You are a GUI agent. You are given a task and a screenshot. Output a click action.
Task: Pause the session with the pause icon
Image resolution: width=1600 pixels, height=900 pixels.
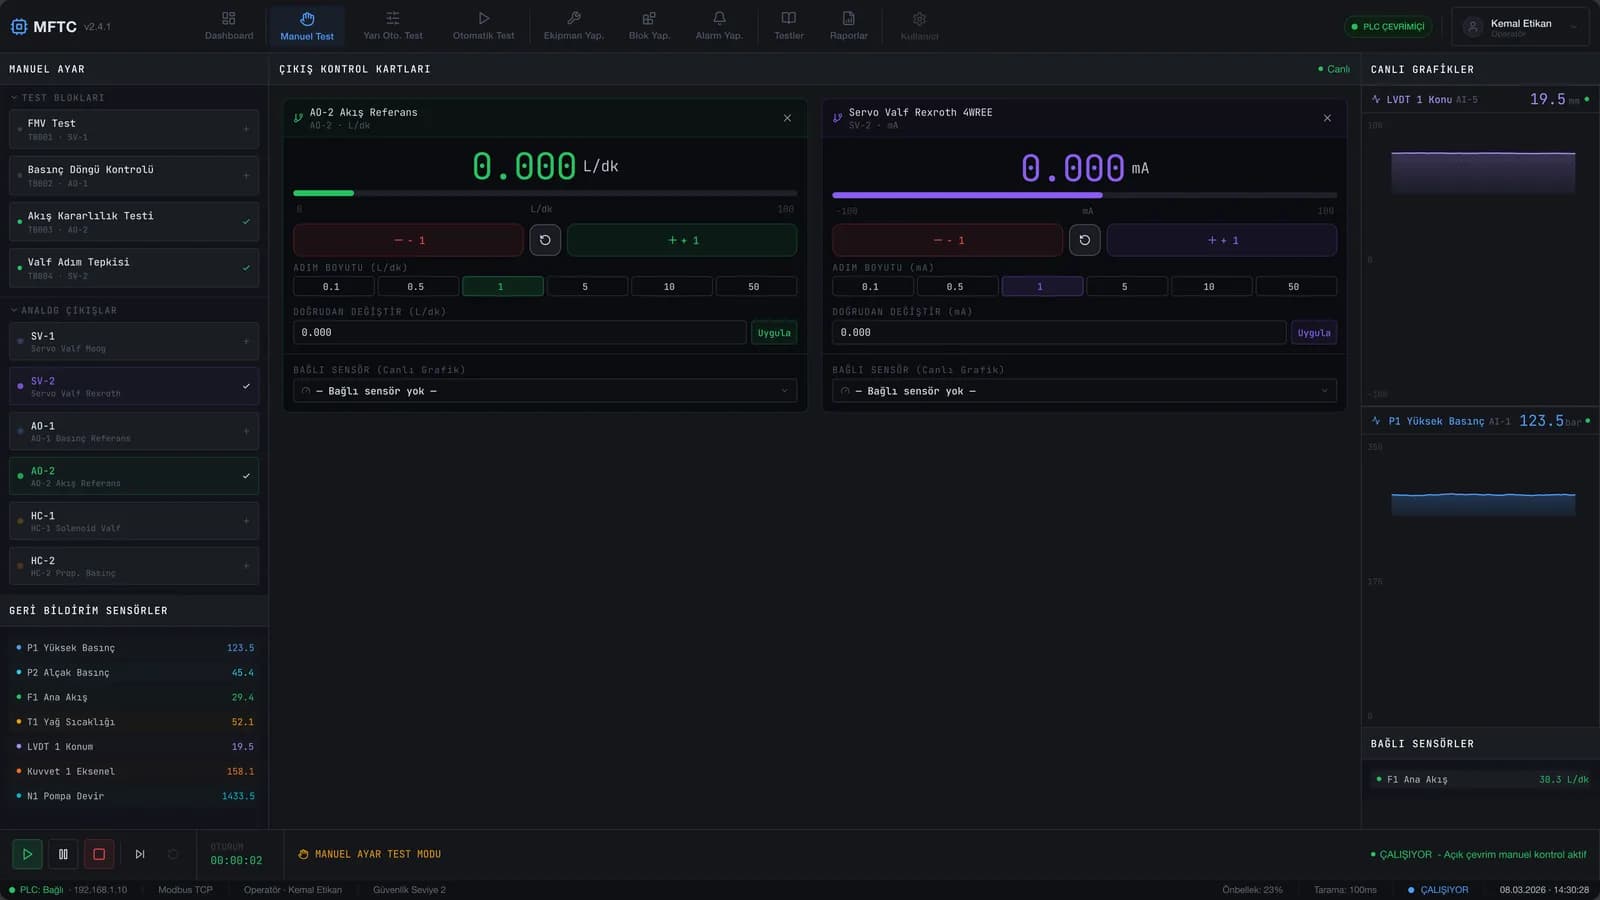click(63, 854)
